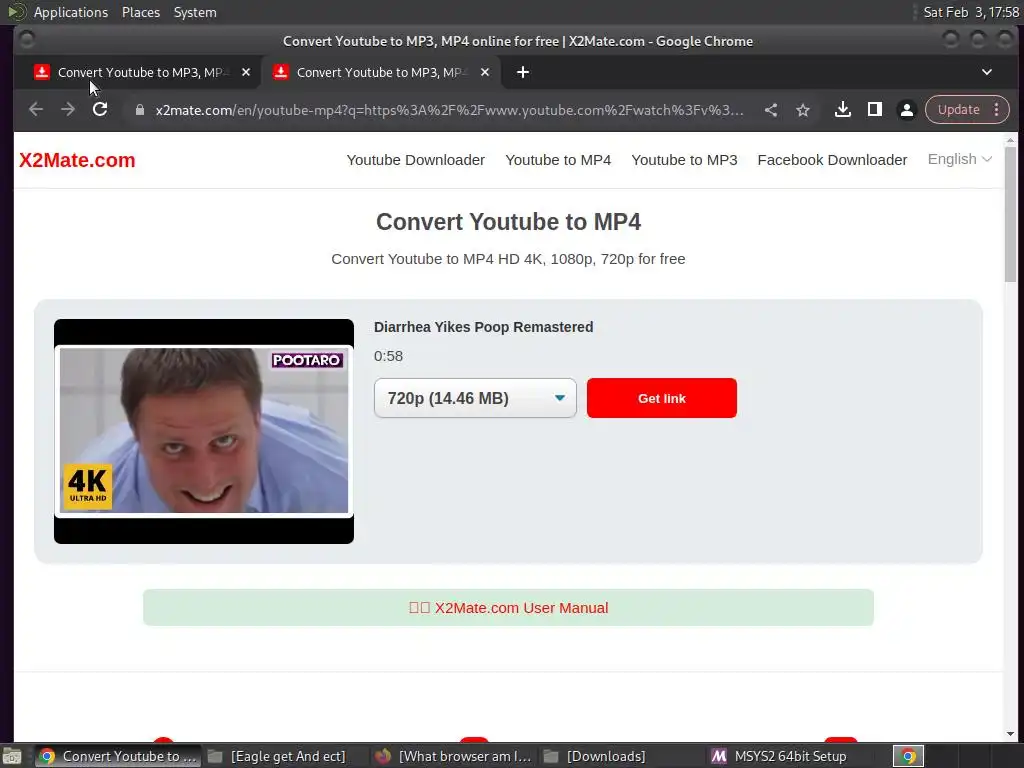Switch to Eagle get And ect window
Image resolution: width=1024 pixels, height=768 pixels.
click(x=278, y=756)
